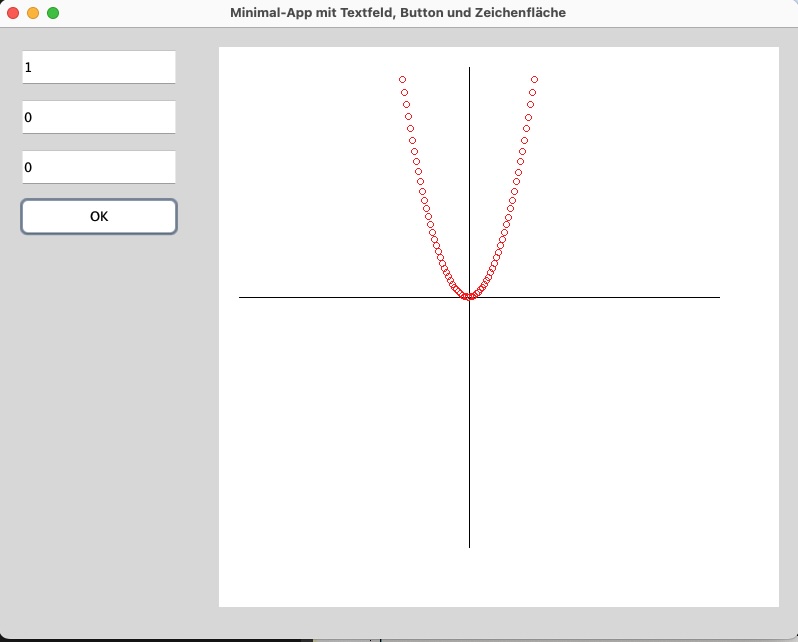Maximize the window using the green button

pyautogui.click(x=53, y=13)
